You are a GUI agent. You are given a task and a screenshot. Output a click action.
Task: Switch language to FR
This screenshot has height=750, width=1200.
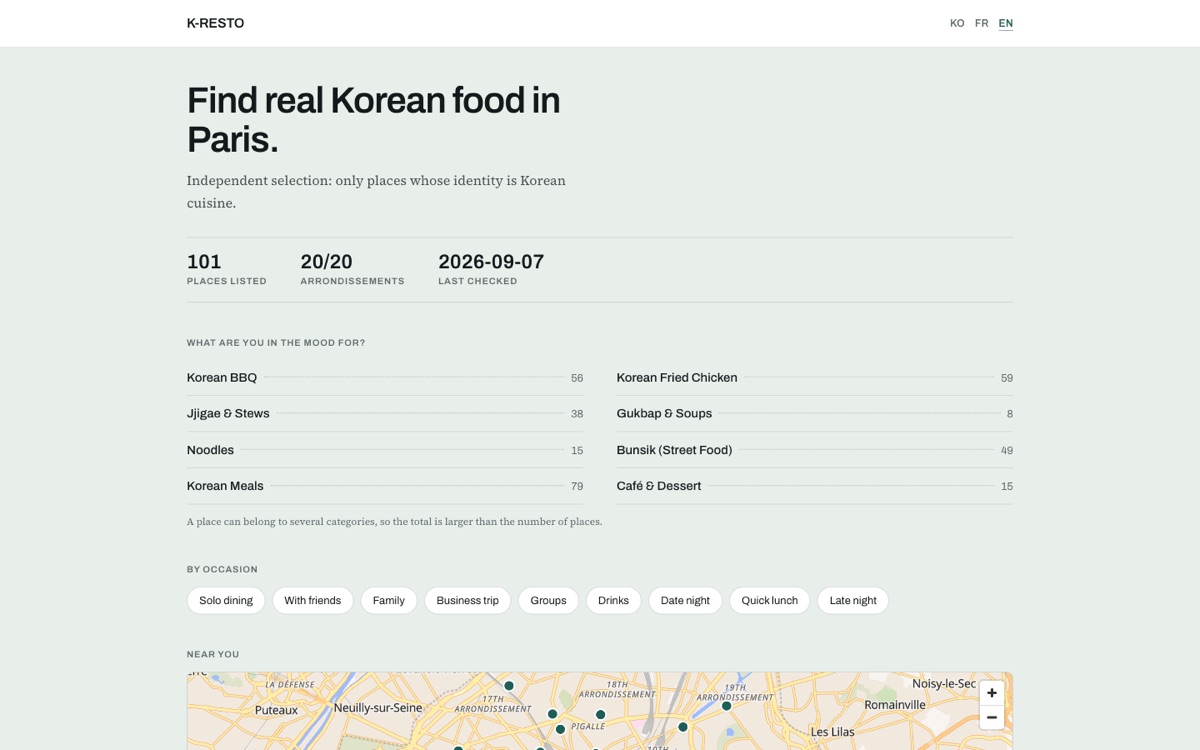coord(982,23)
